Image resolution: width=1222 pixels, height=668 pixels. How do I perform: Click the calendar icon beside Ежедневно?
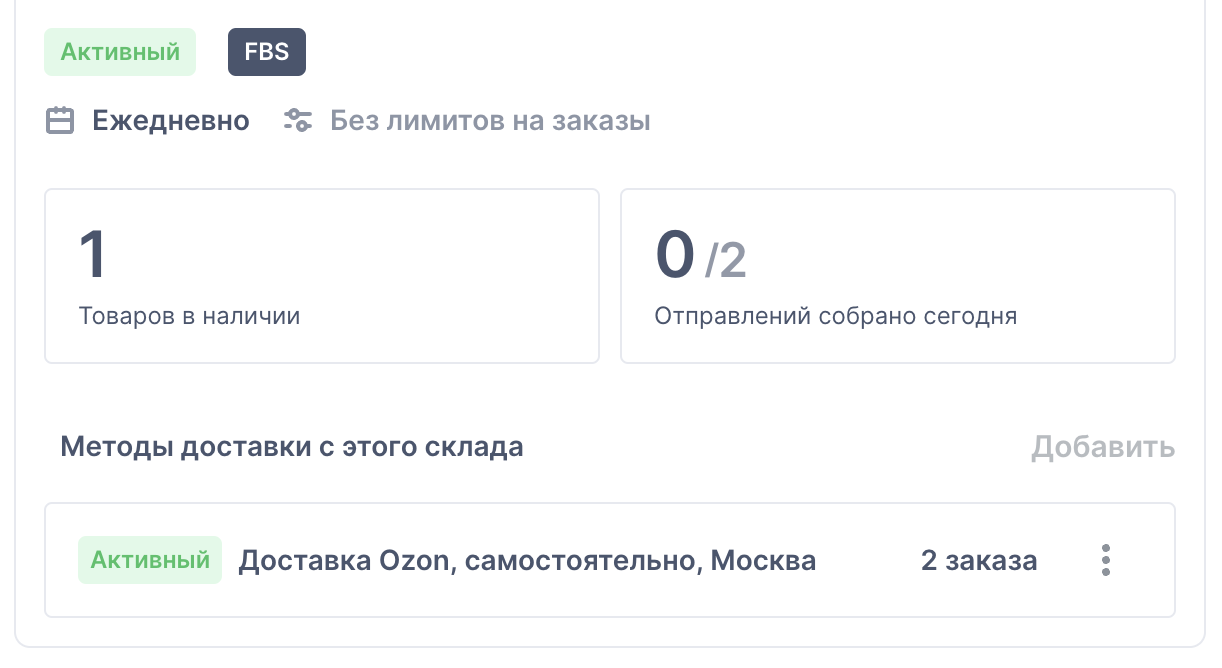(x=61, y=122)
